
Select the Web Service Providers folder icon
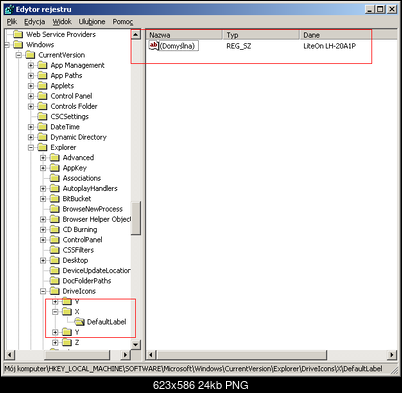click(18, 34)
